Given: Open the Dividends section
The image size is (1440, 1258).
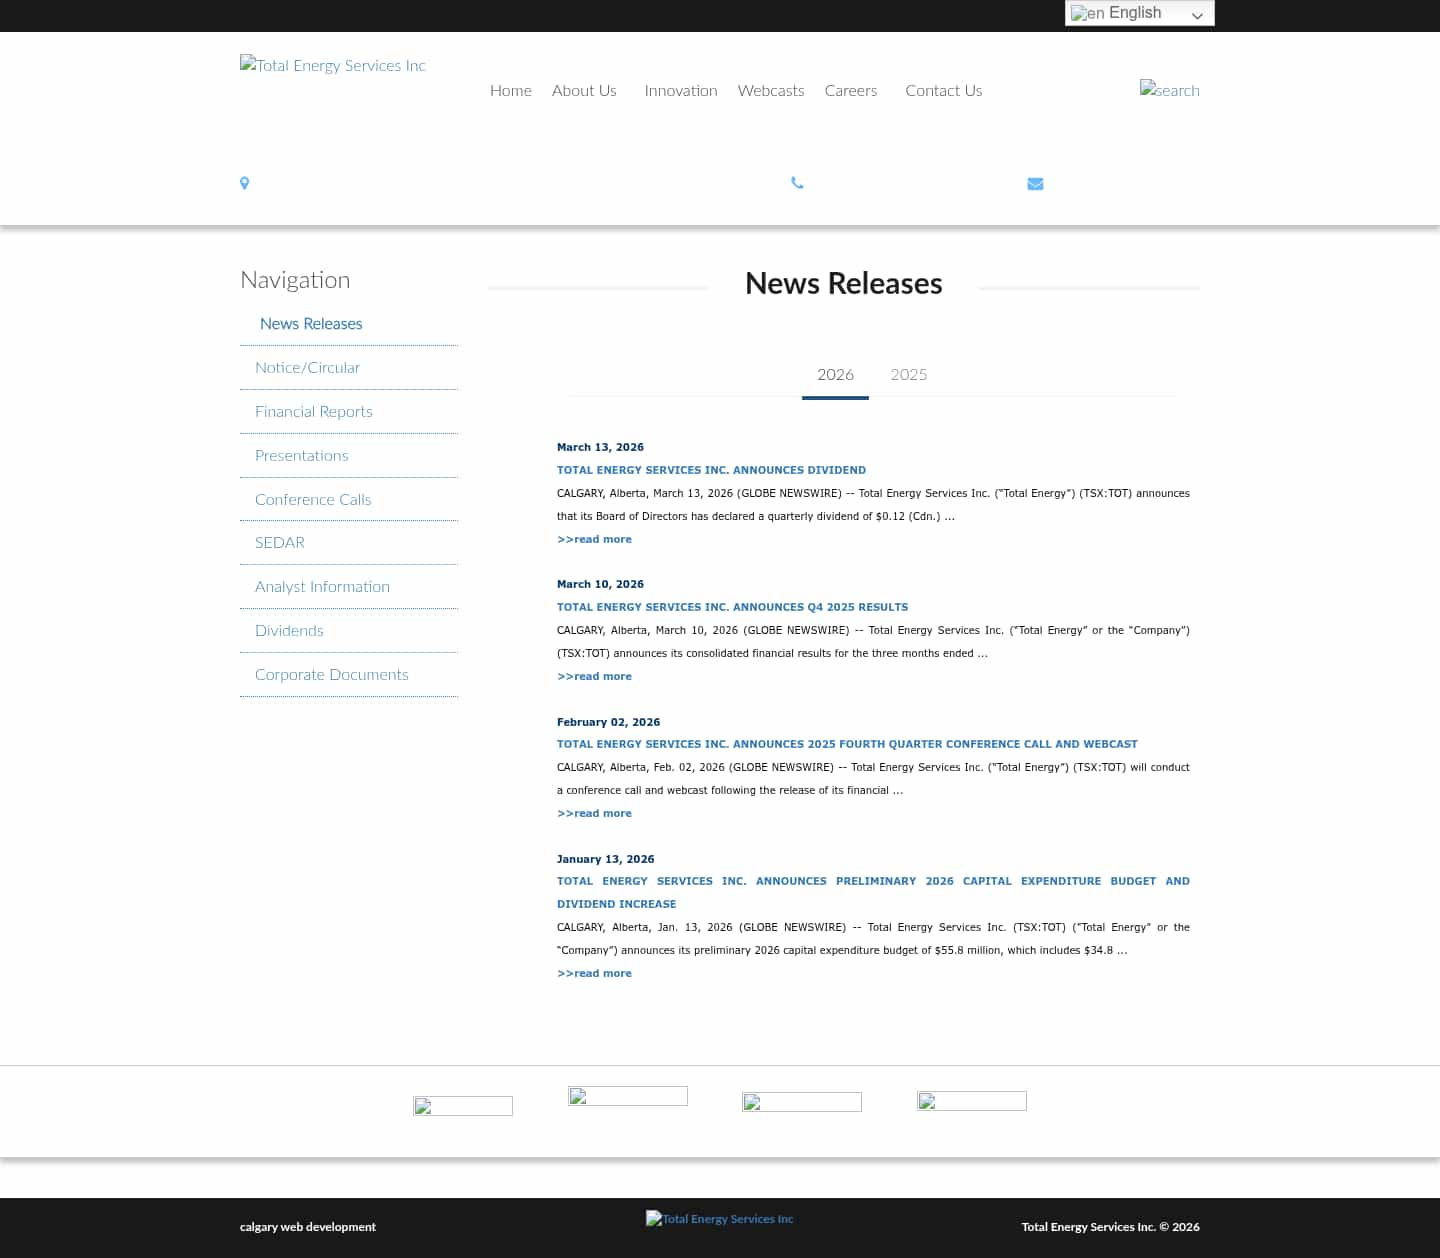Looking at the screenshot, I should pyautogui.click(x=289, y=630).
